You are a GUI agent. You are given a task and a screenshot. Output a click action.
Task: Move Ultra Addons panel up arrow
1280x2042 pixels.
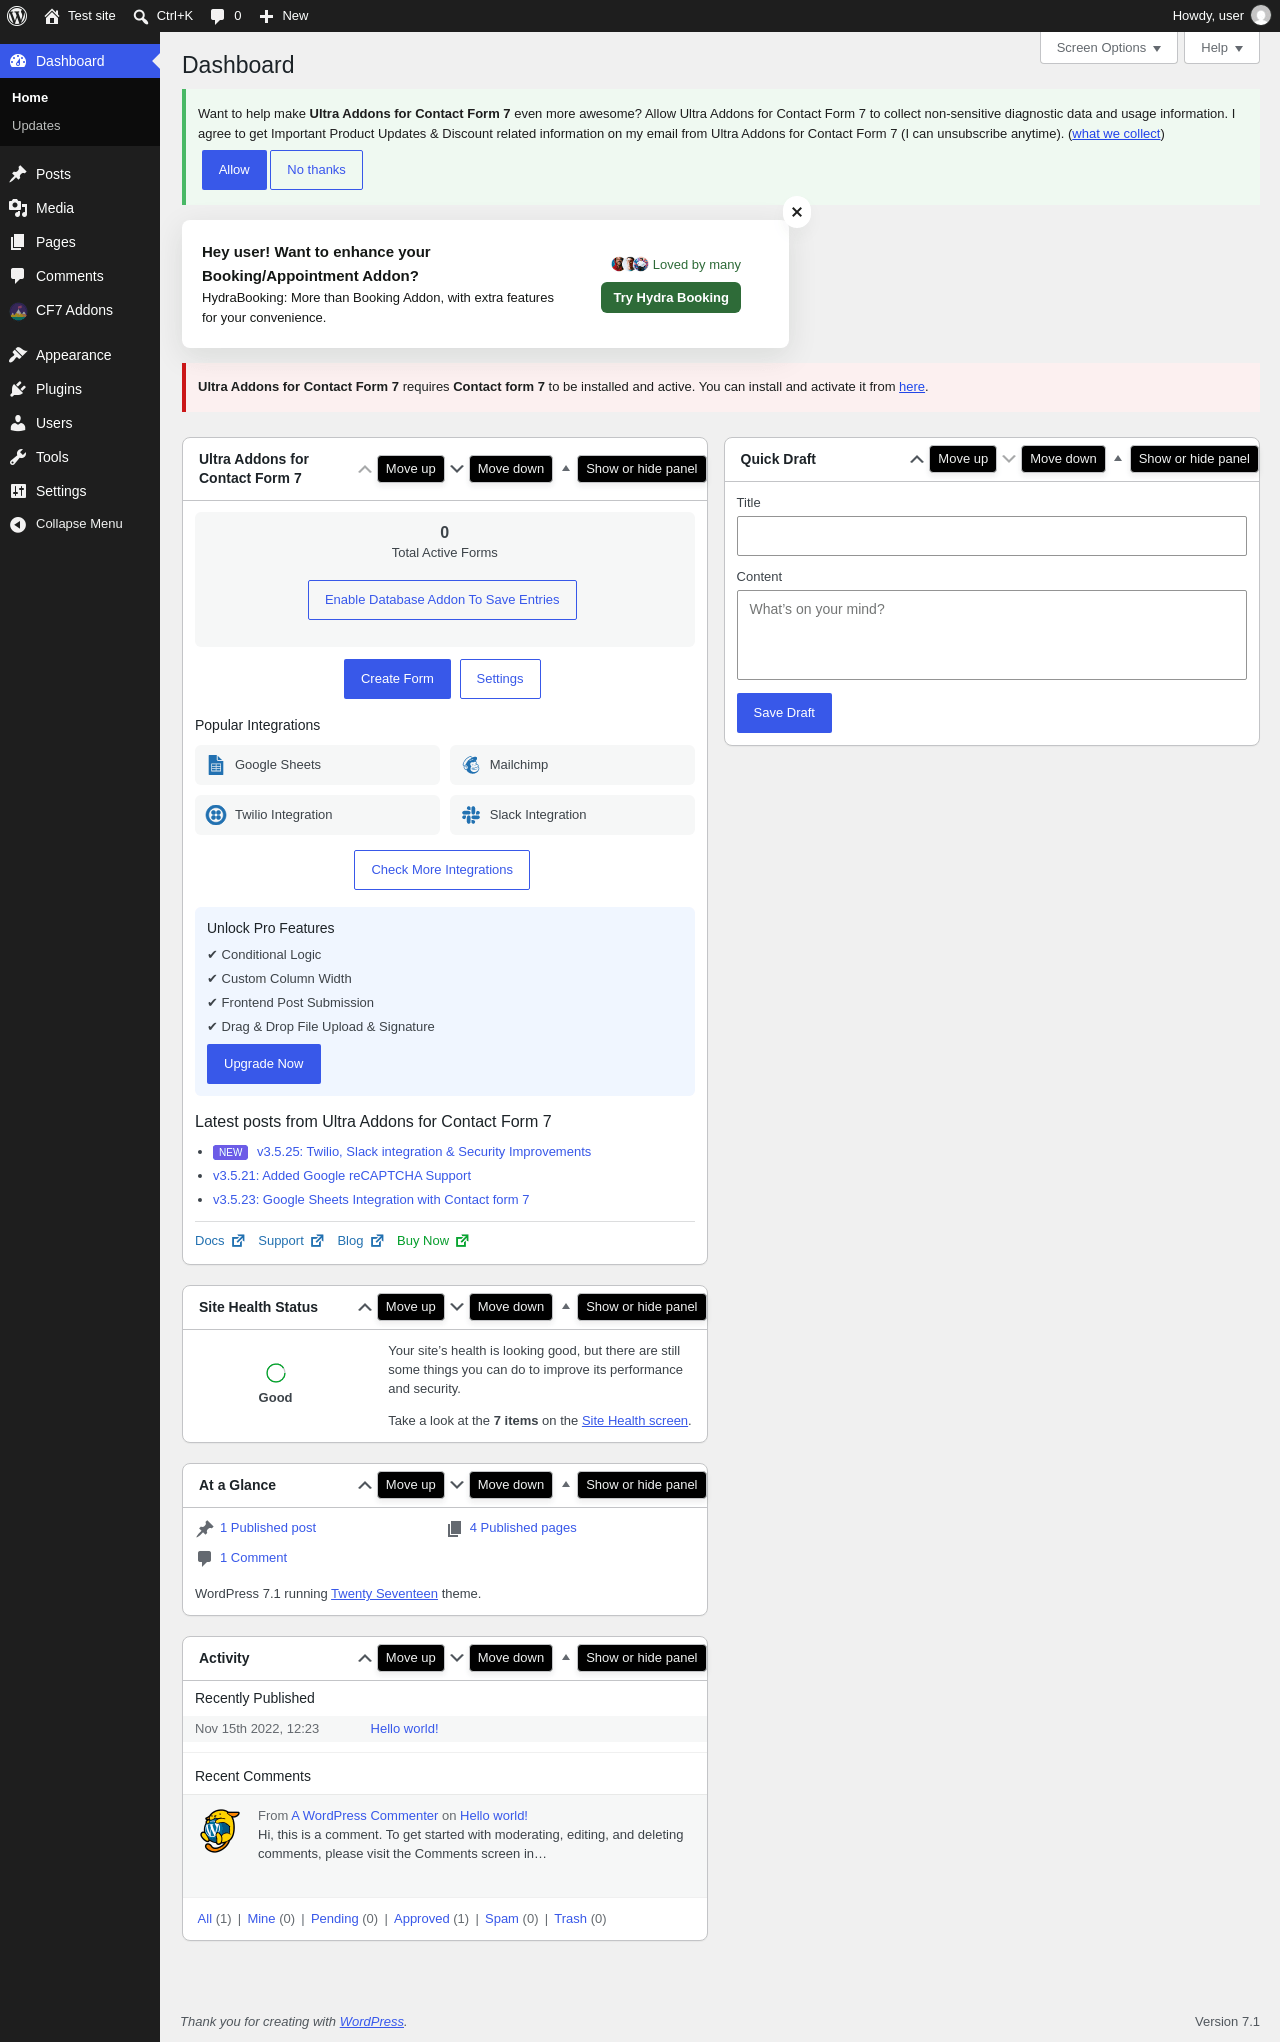coord(365,469)
